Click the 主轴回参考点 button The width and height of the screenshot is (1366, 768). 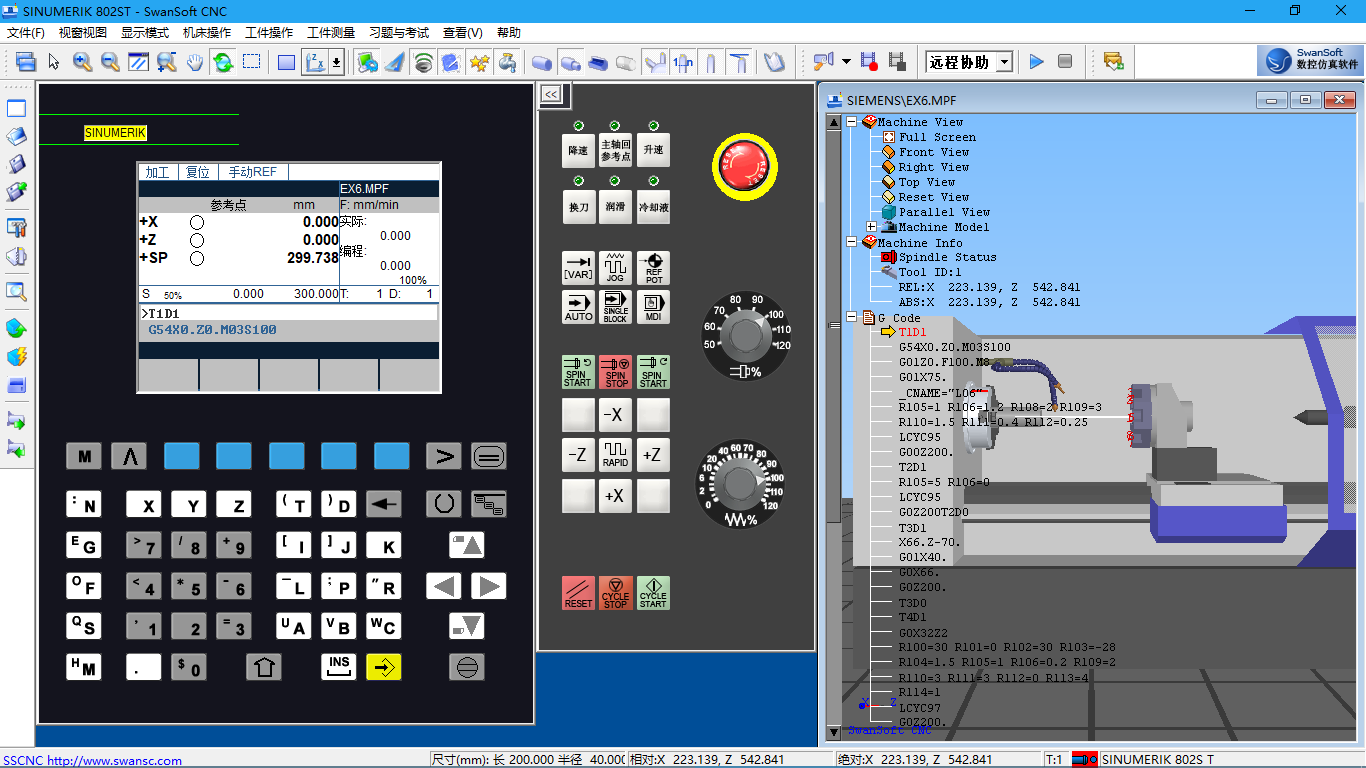(x=615, y=150)
